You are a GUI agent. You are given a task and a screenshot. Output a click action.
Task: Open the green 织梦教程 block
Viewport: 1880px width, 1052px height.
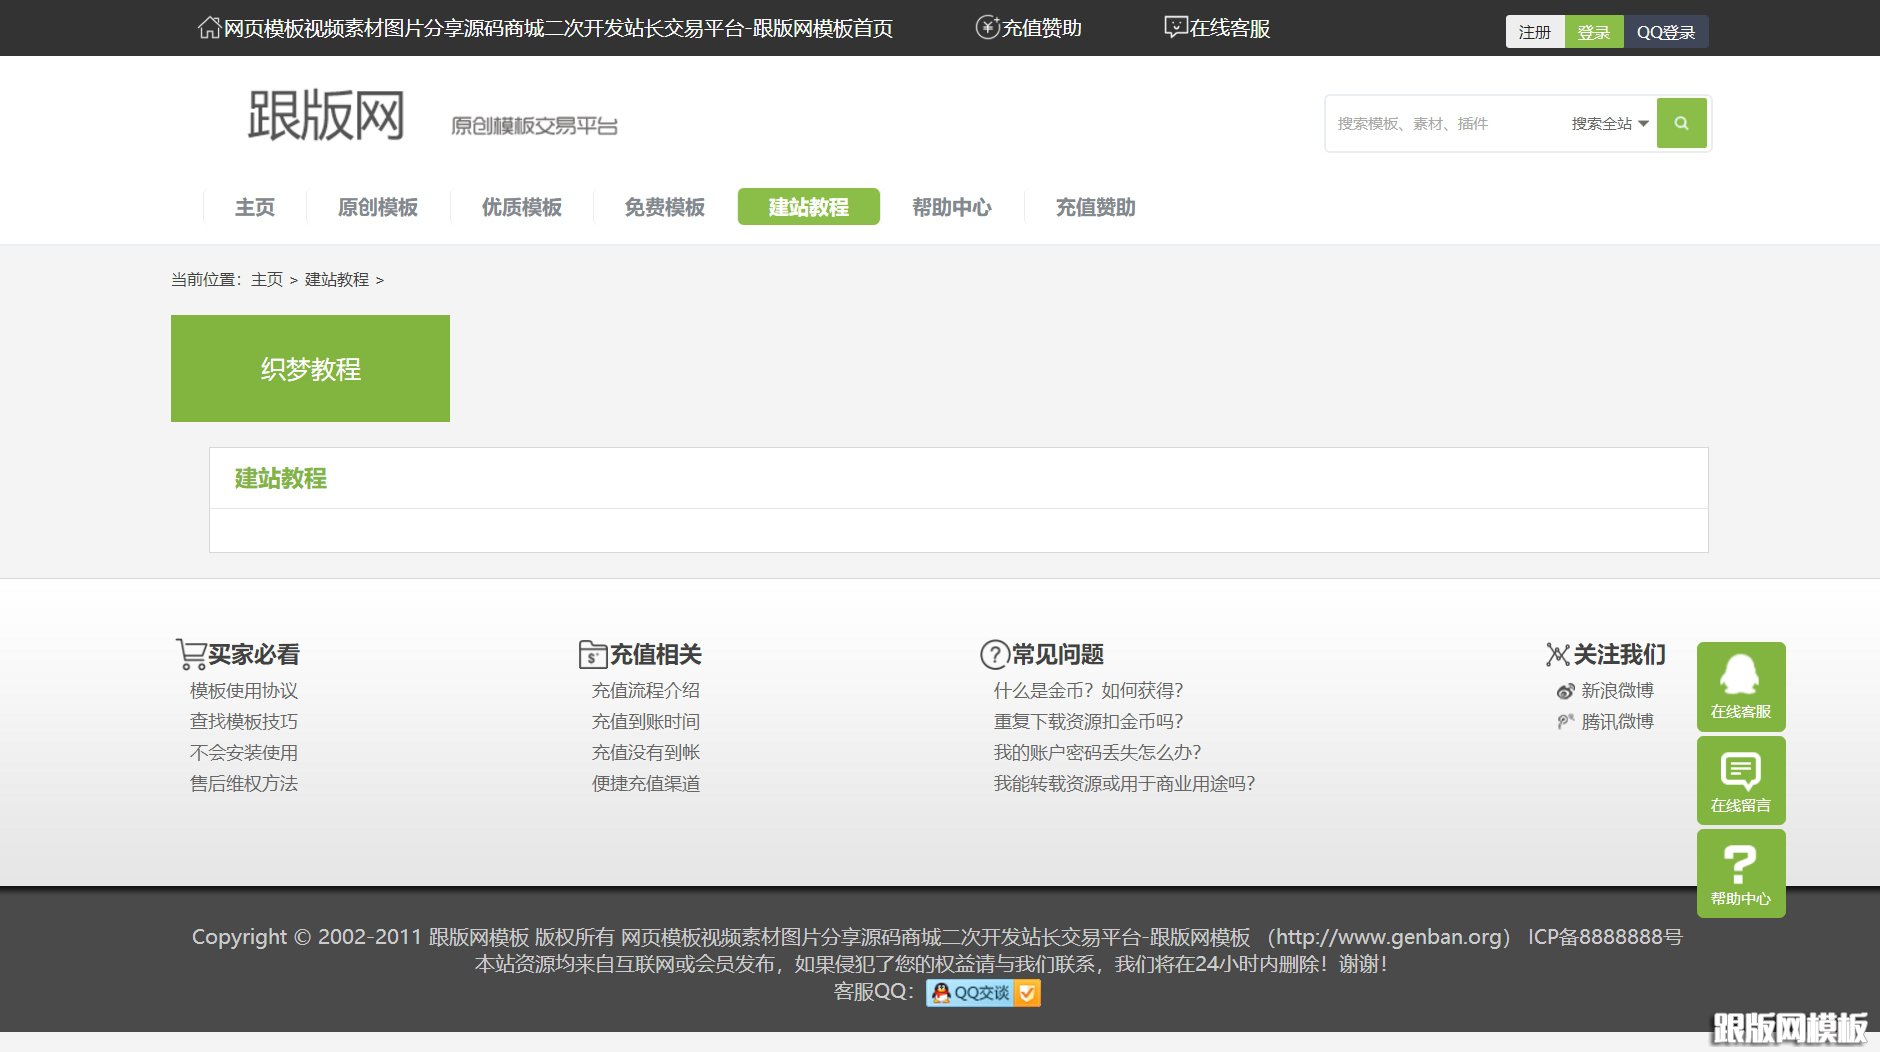coord(310,368)
